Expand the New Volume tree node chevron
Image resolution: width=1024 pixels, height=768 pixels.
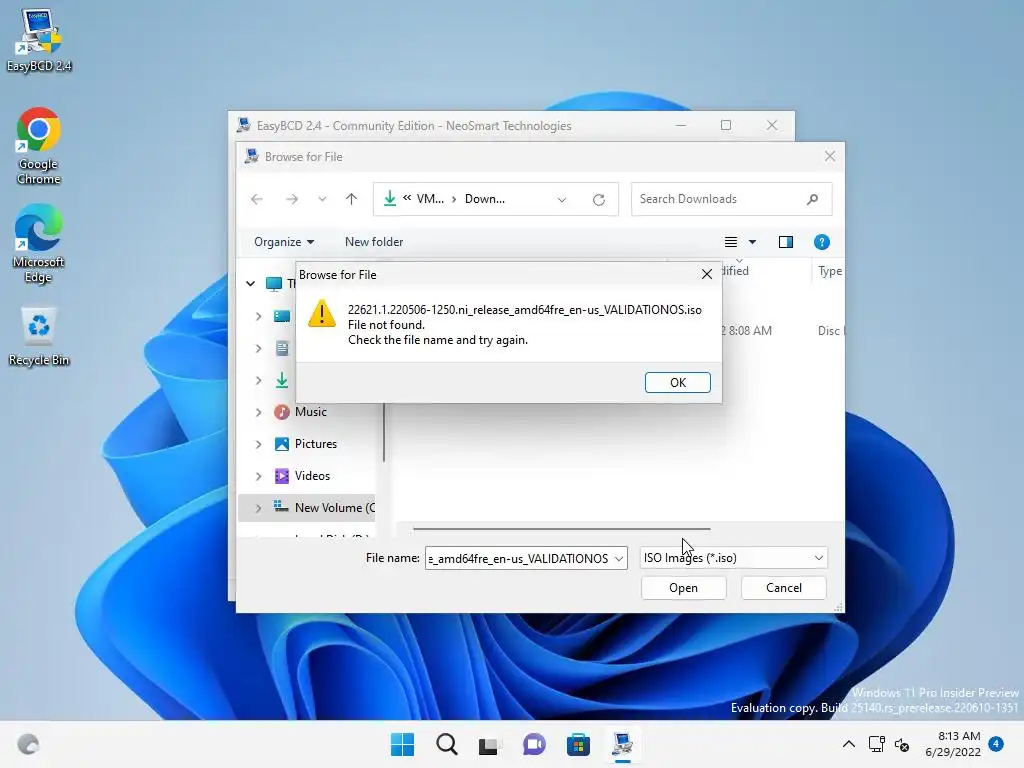259,508
